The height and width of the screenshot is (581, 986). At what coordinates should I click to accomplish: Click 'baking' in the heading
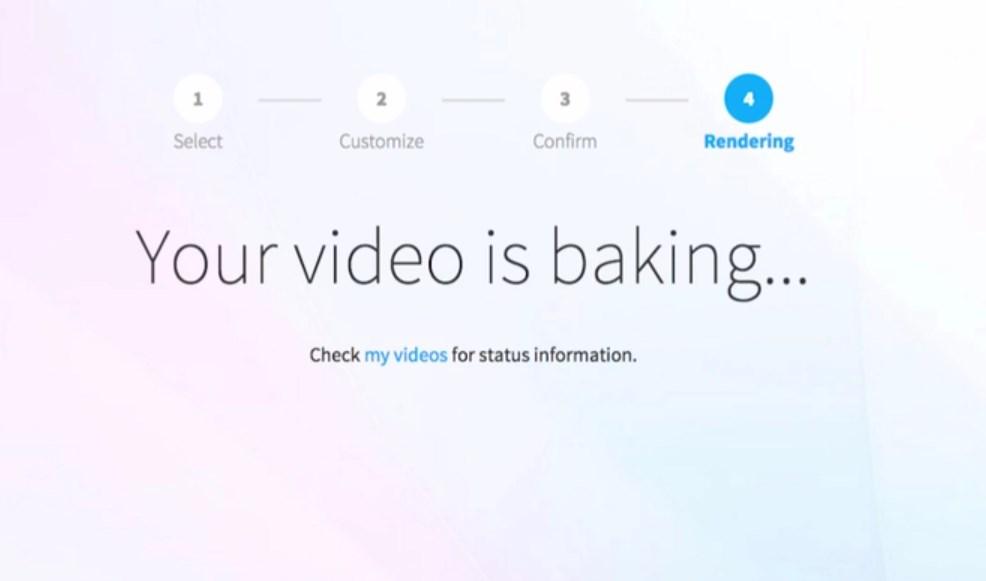tap(656, 262)
